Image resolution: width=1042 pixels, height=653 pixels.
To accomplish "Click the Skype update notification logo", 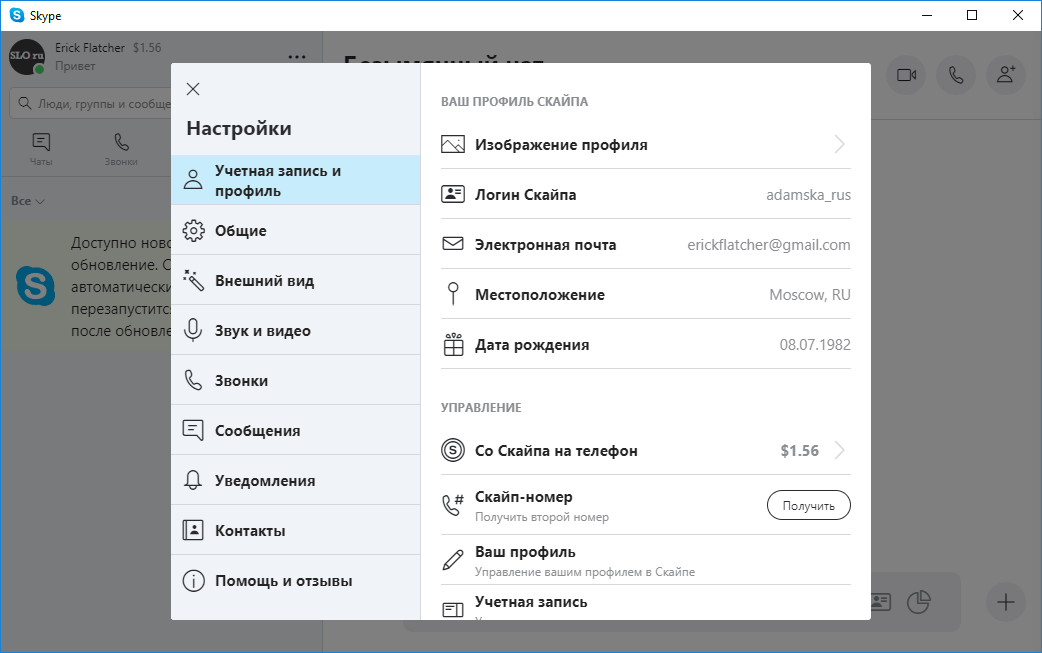I will click(35, 286).
